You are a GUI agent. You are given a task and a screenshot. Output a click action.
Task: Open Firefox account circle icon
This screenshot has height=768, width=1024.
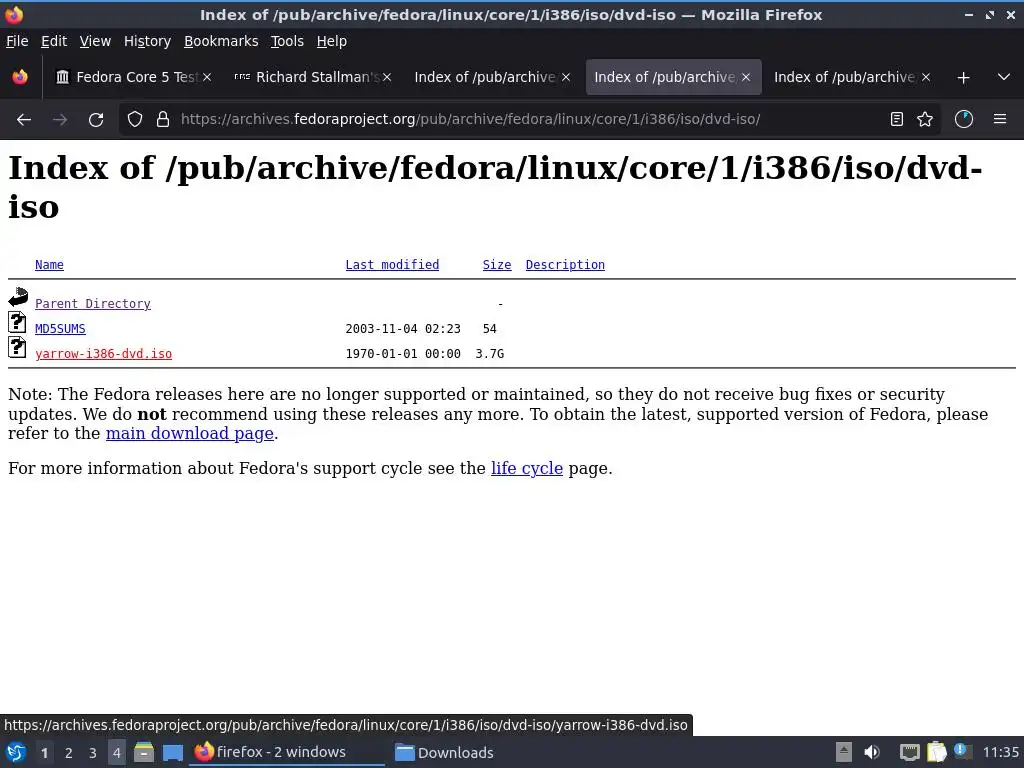click(964, 119)
